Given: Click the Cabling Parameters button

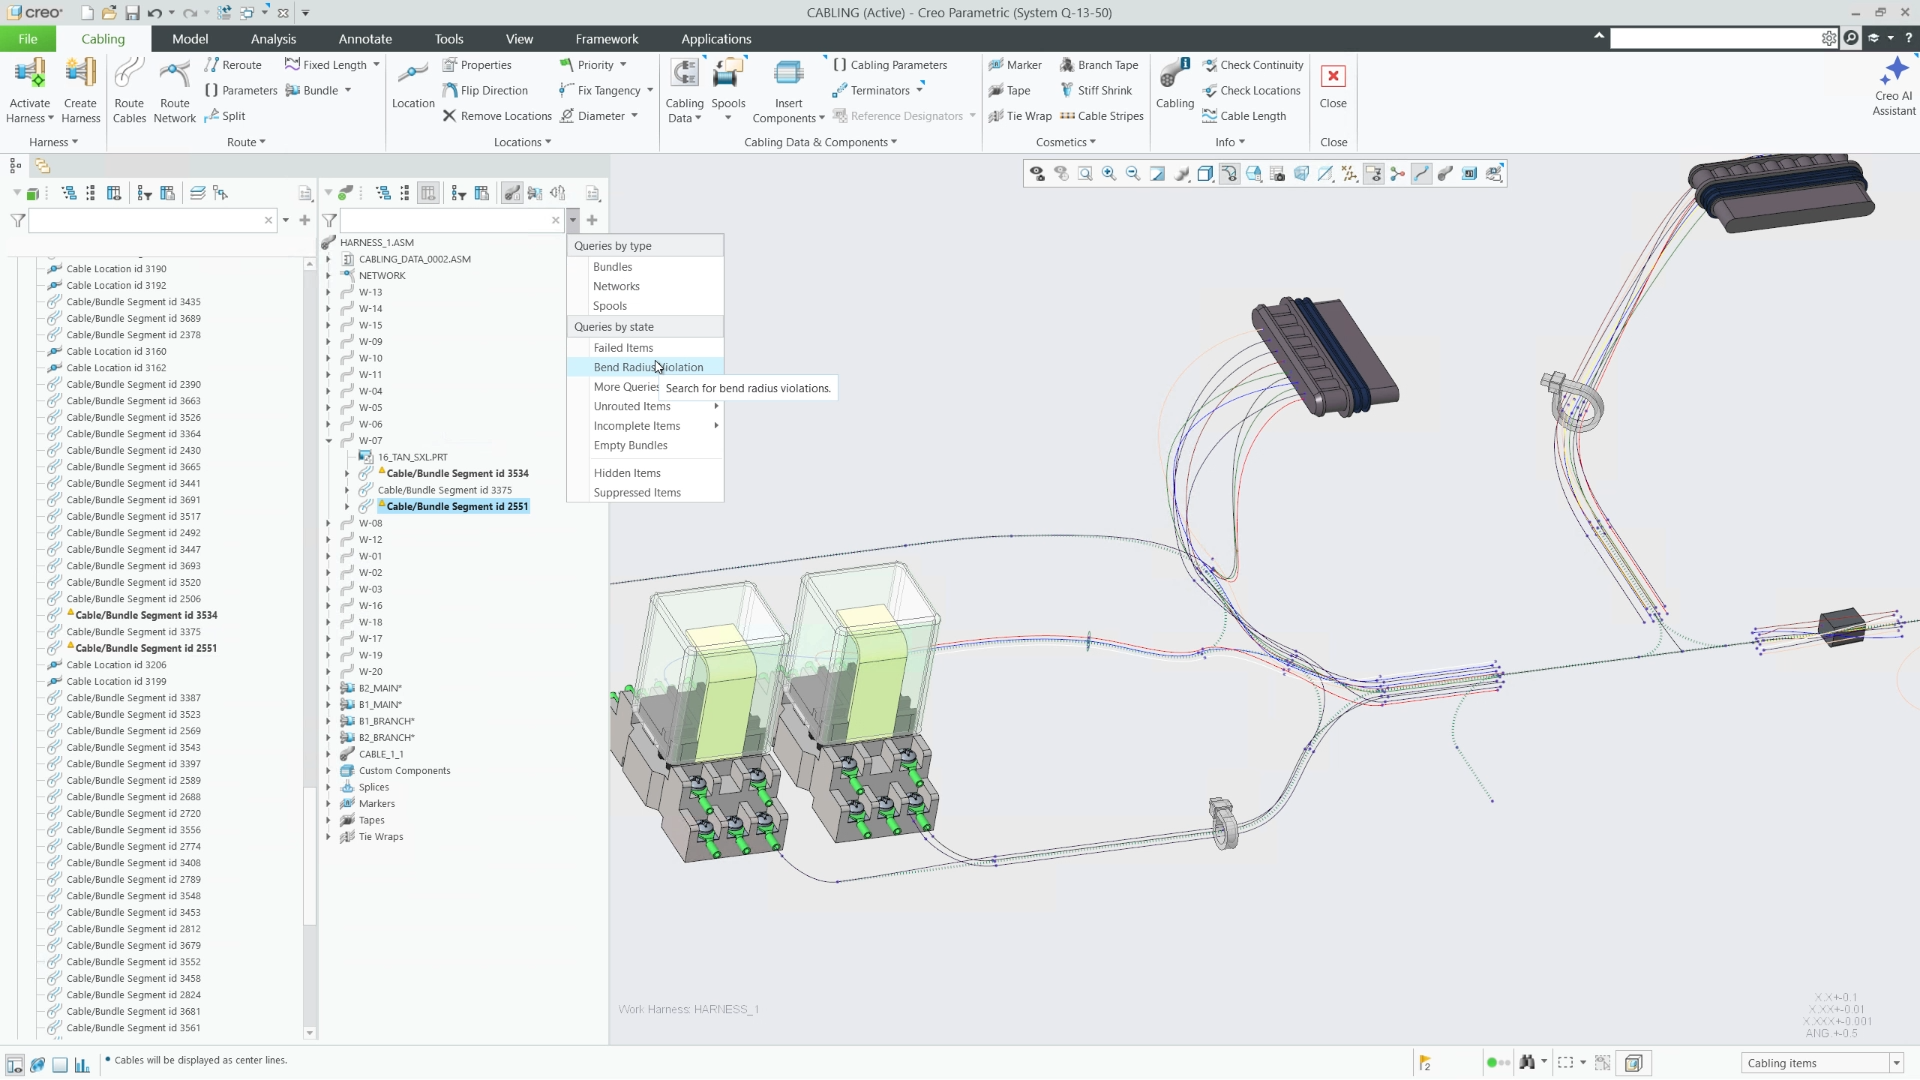Looking at the screenshot, I should click(x=889, y=65).
